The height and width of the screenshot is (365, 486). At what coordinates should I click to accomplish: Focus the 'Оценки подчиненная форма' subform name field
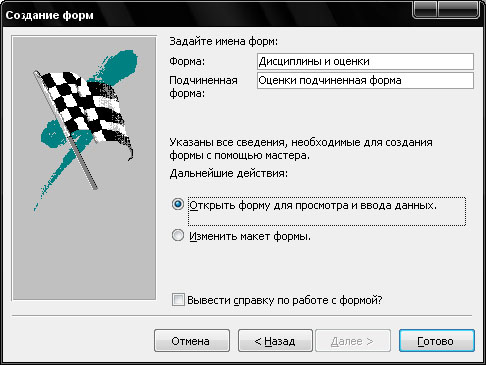coord(365,80)
